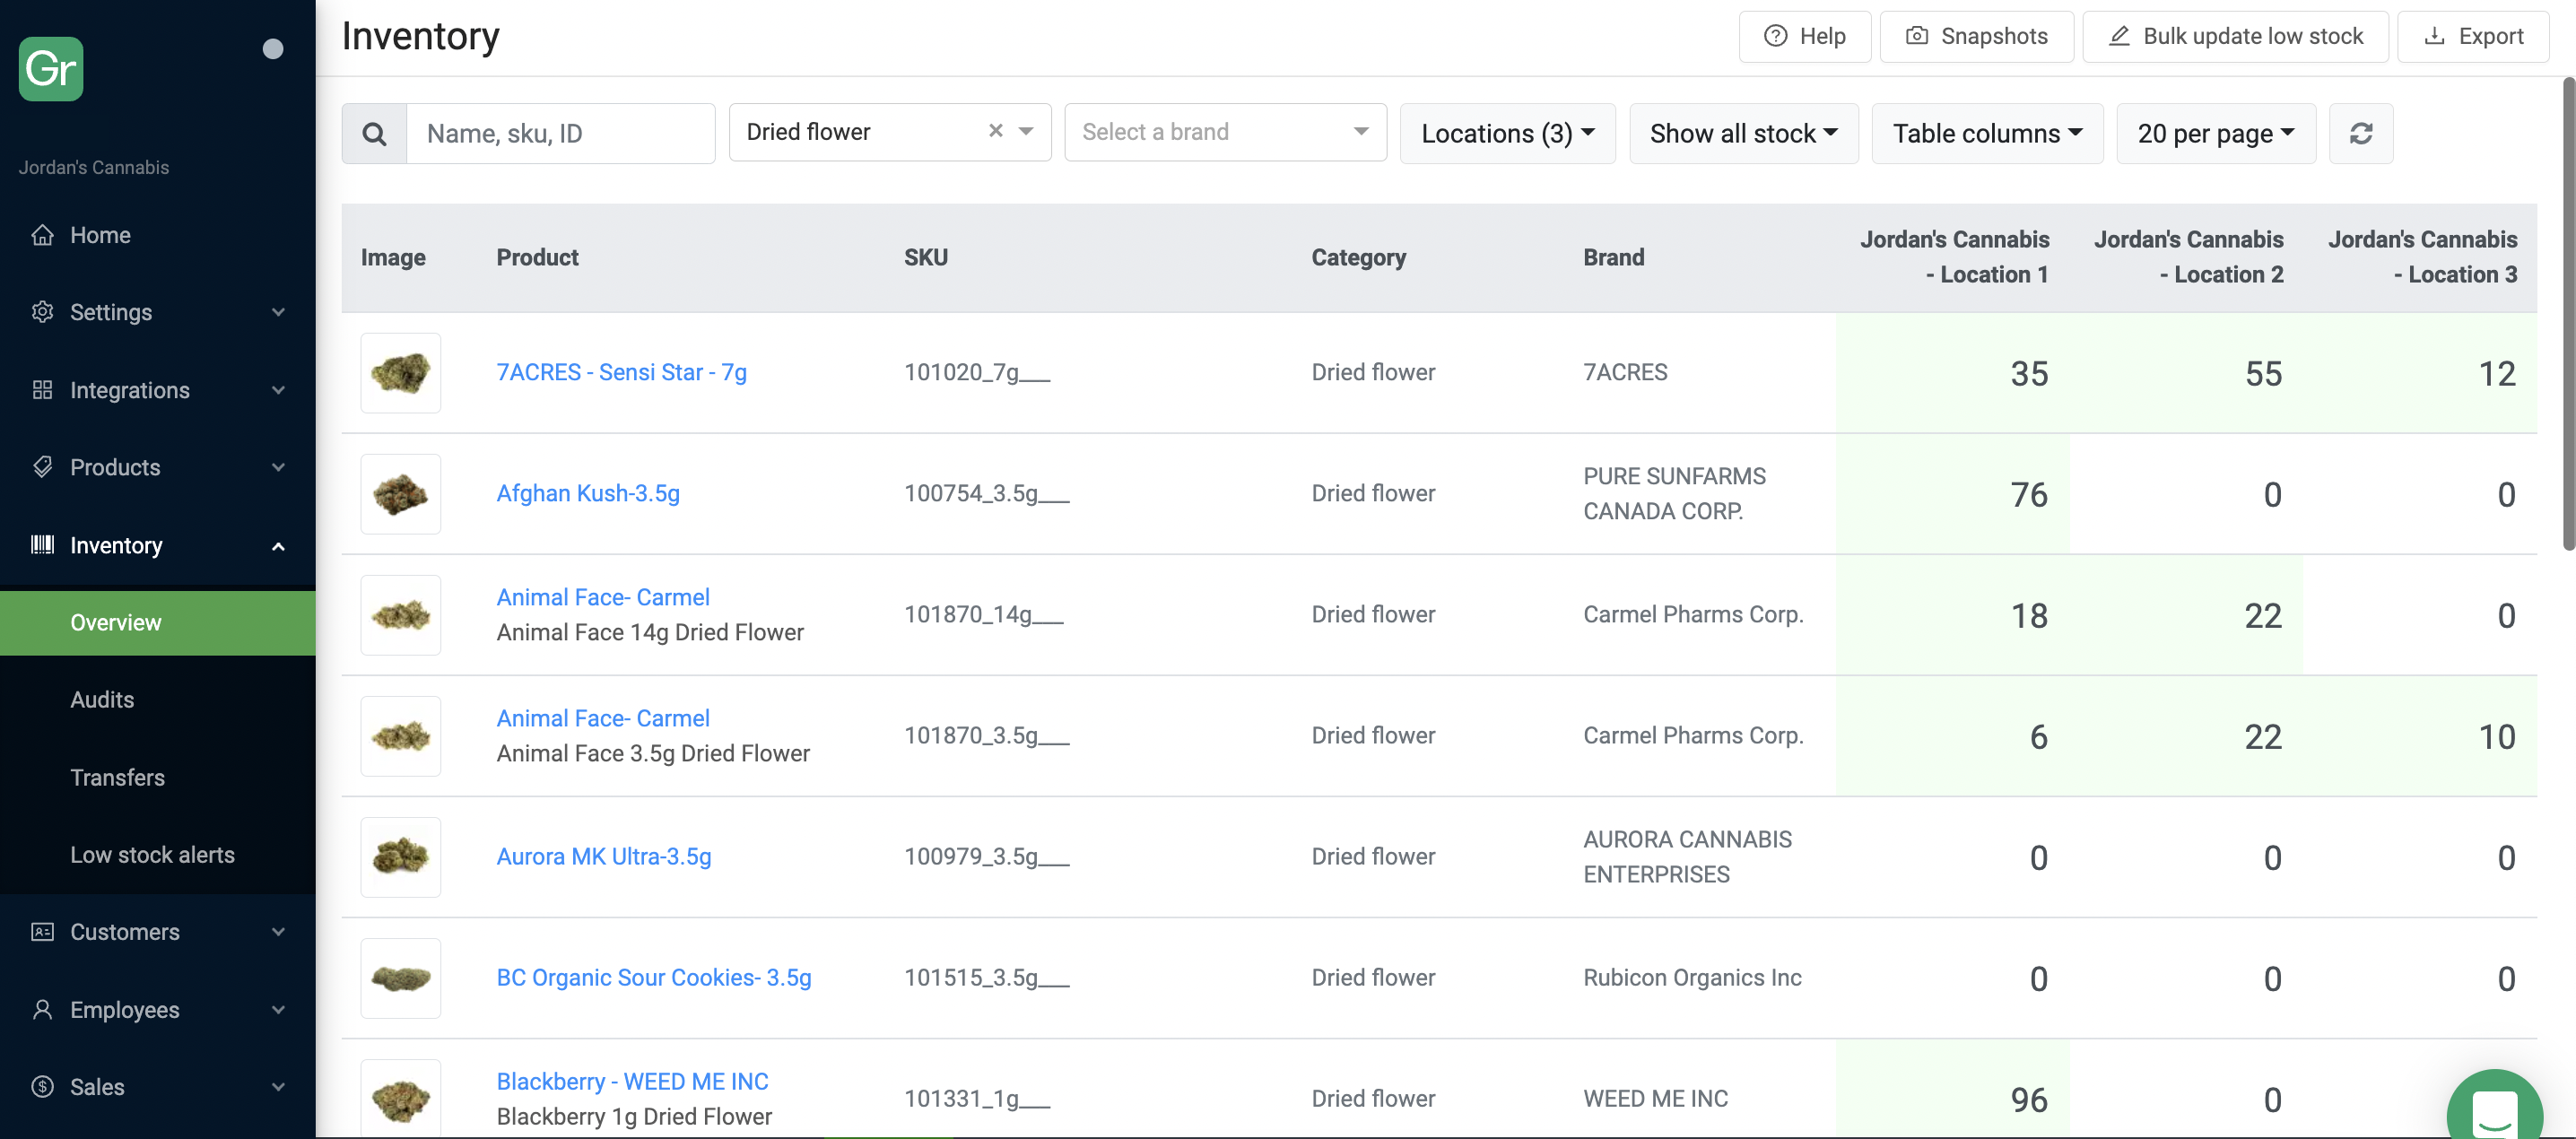Open the 7ACRES - Sensi Star - 7g link
The height and width of the screenshot is (1139, 2576).
click(621, 372)
